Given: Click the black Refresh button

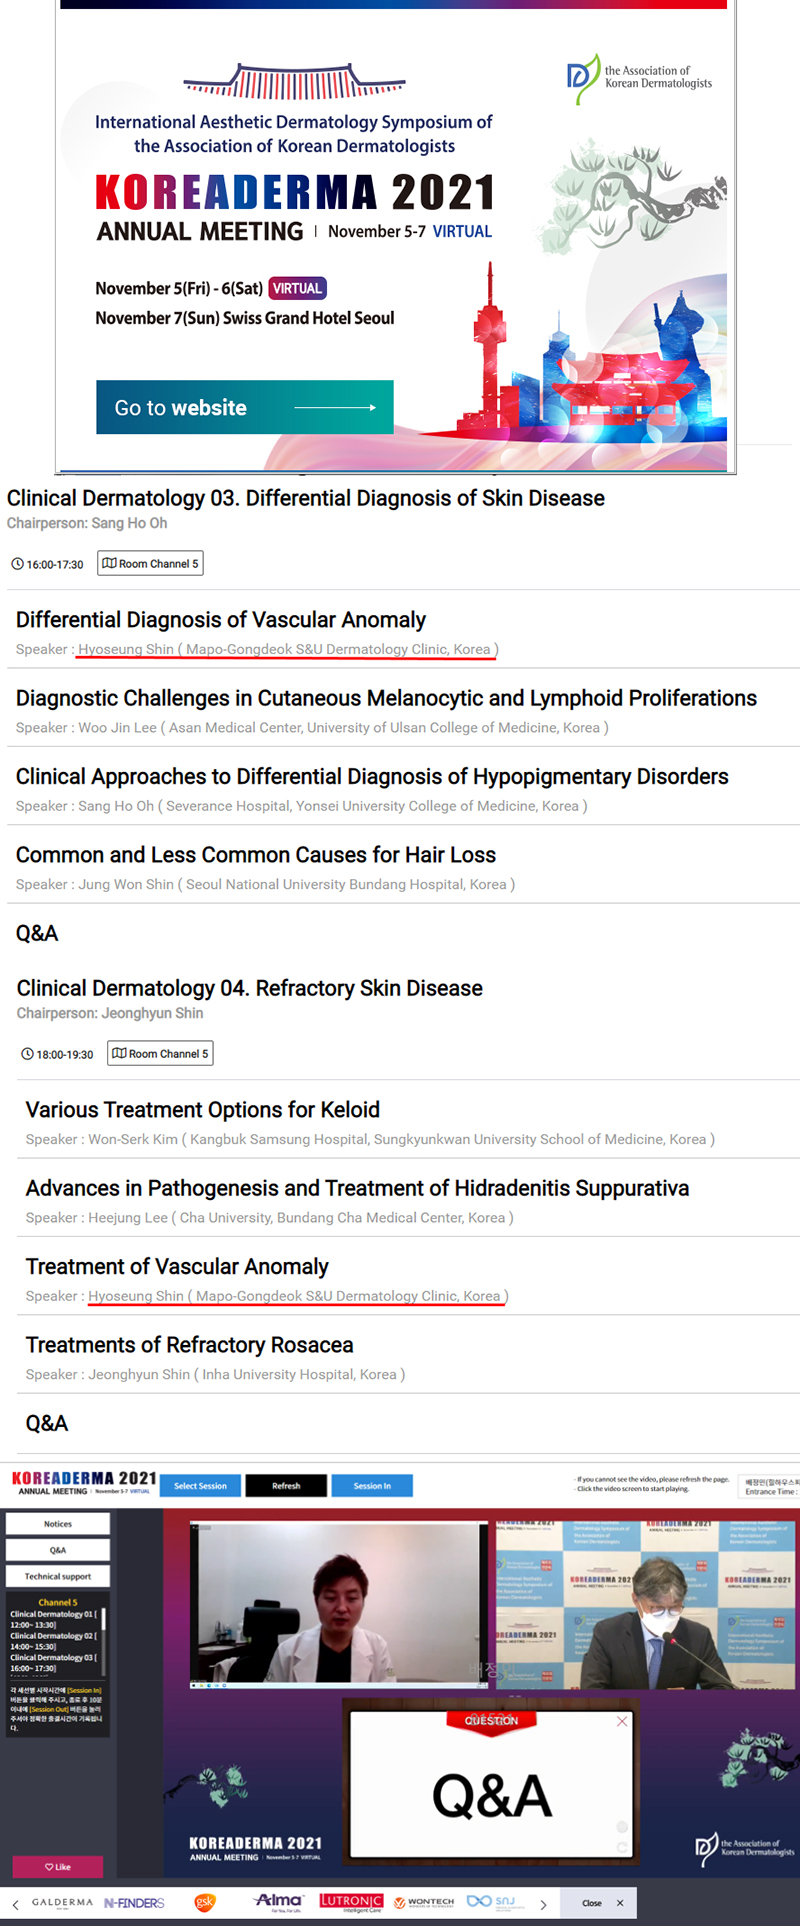Looking at the screenshot, I should click(x=286, y=1486).
